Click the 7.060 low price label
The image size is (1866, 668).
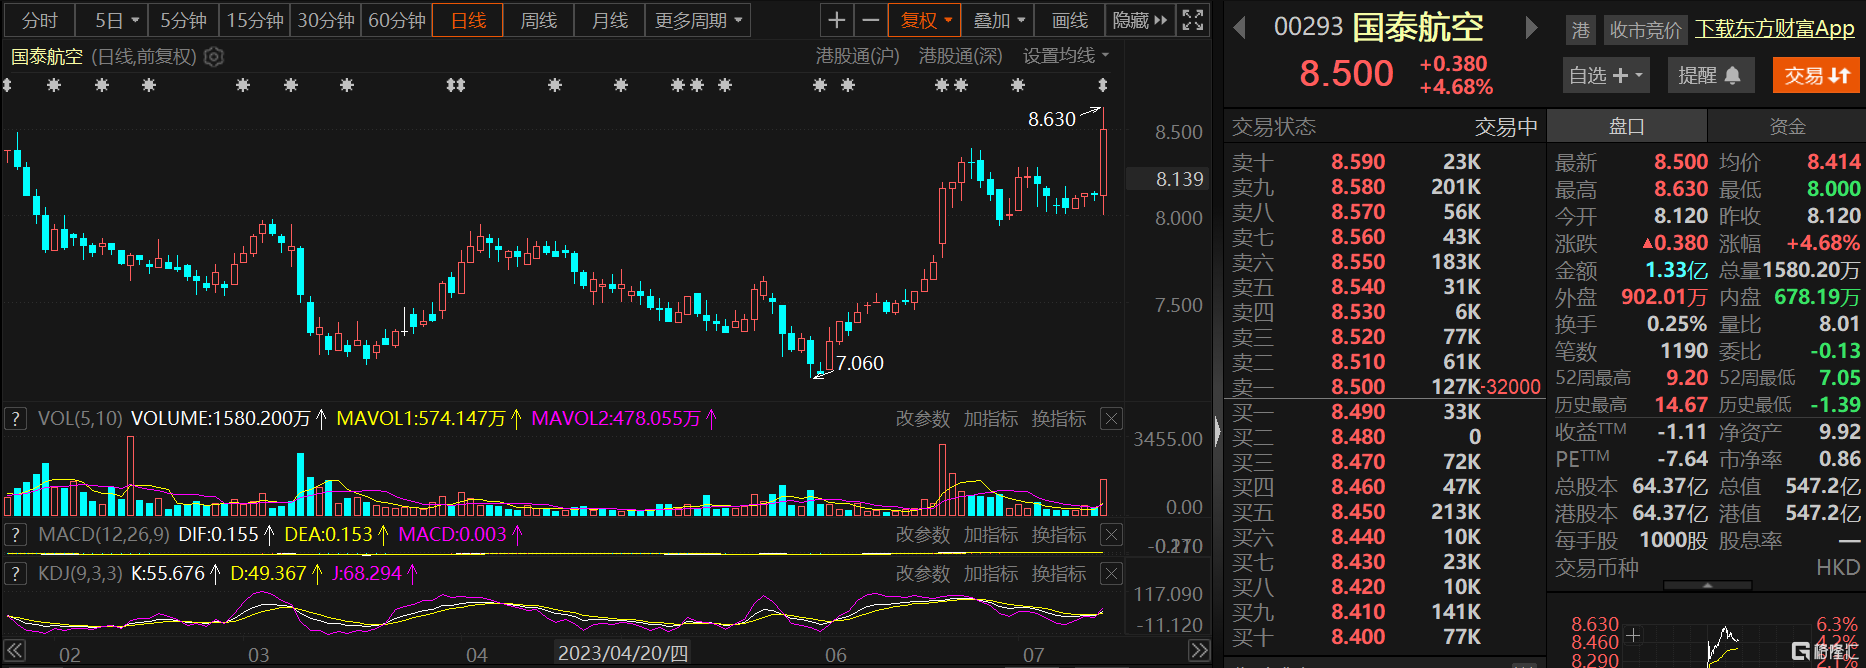[860, 363]
